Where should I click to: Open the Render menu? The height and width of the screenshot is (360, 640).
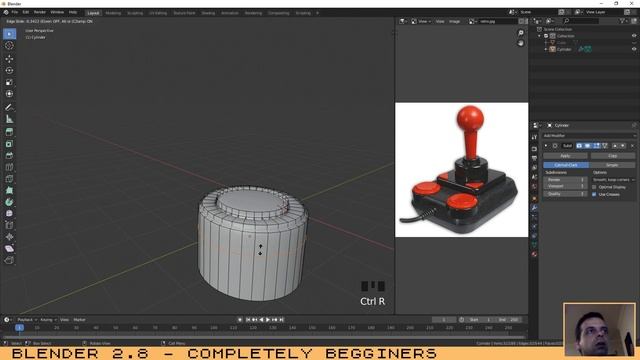tap(40, 13)
